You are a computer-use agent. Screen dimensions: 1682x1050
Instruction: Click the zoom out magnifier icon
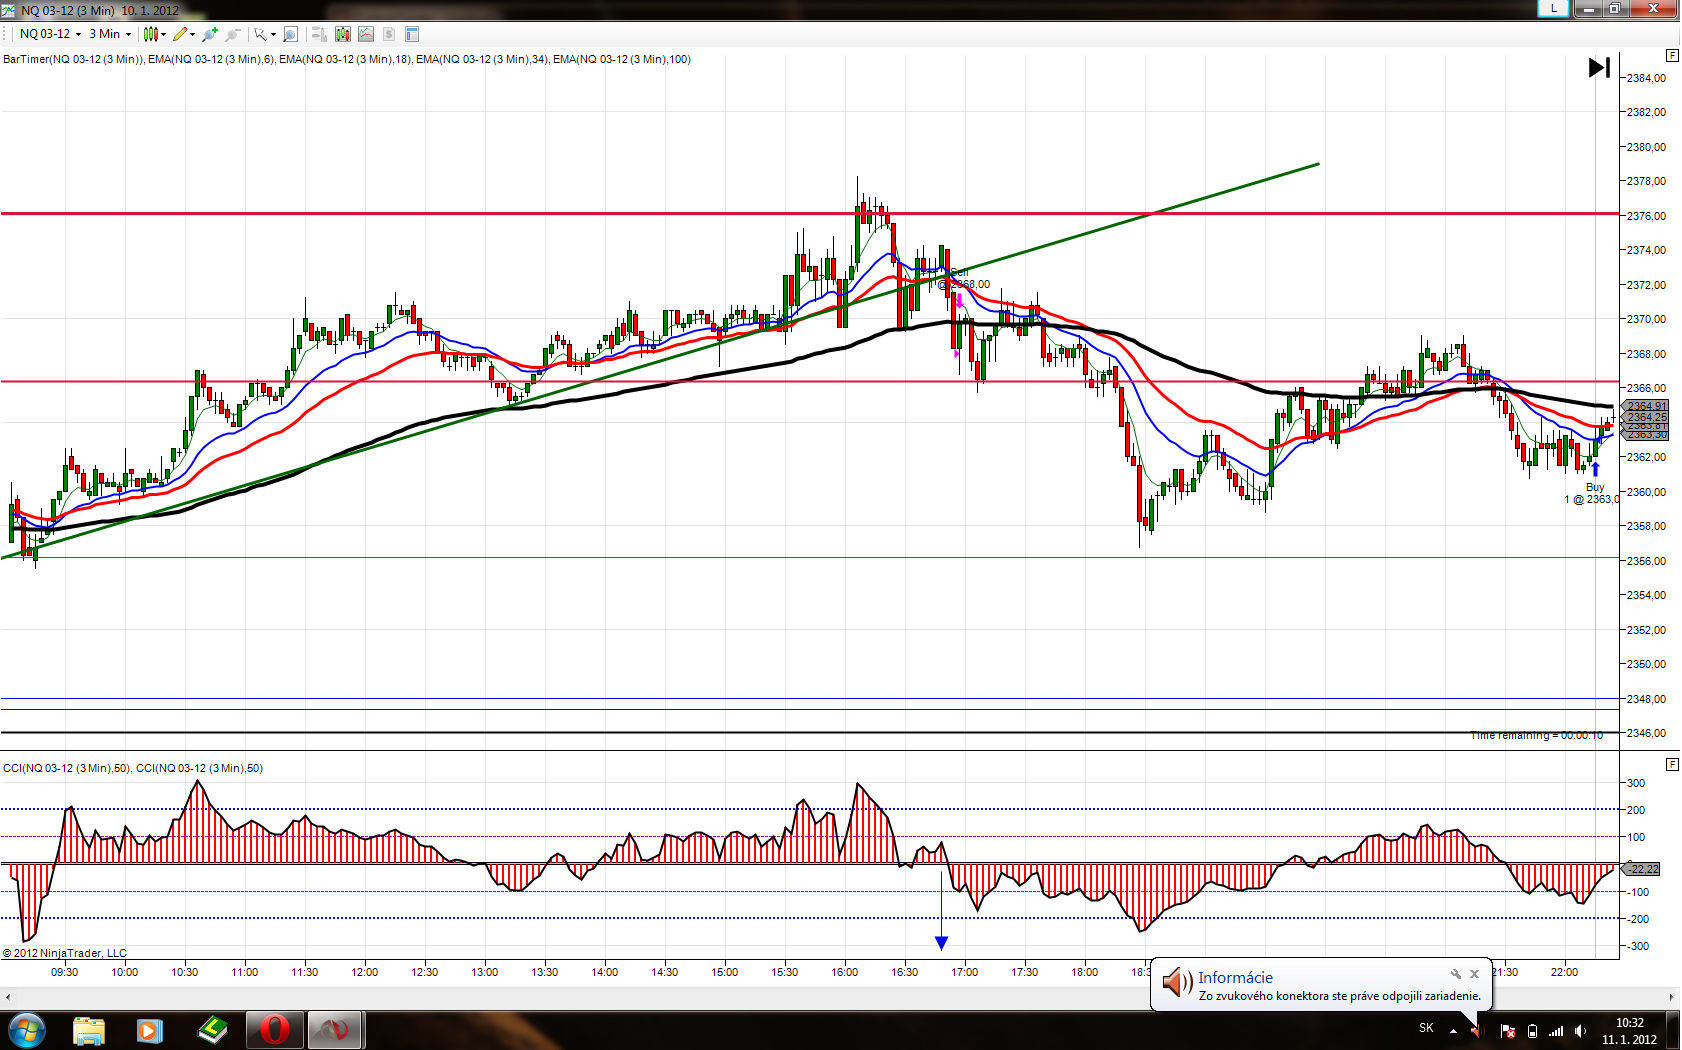click(x=233, y=34)
